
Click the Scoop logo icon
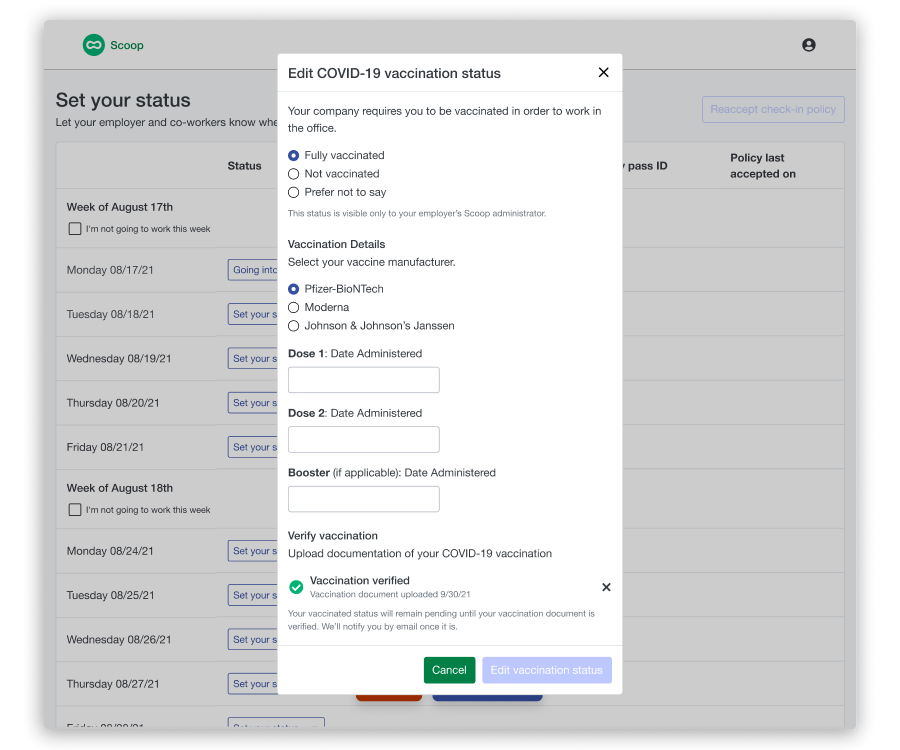click(94, 45)
